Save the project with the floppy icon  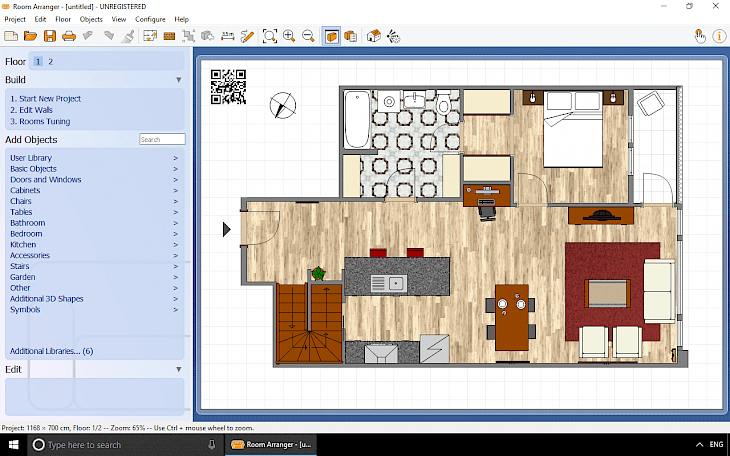coord(50,36)
